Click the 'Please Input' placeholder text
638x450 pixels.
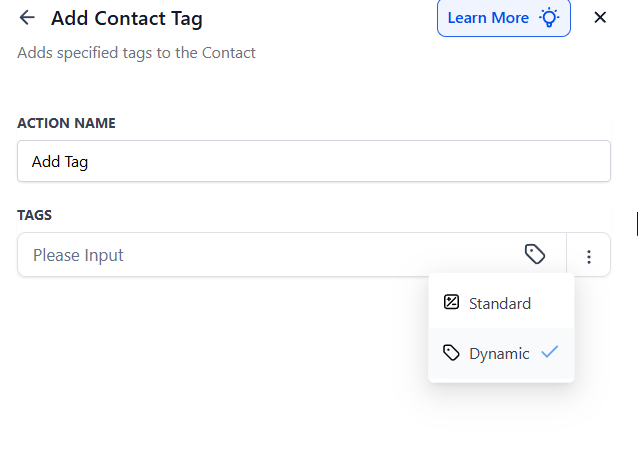78,255
